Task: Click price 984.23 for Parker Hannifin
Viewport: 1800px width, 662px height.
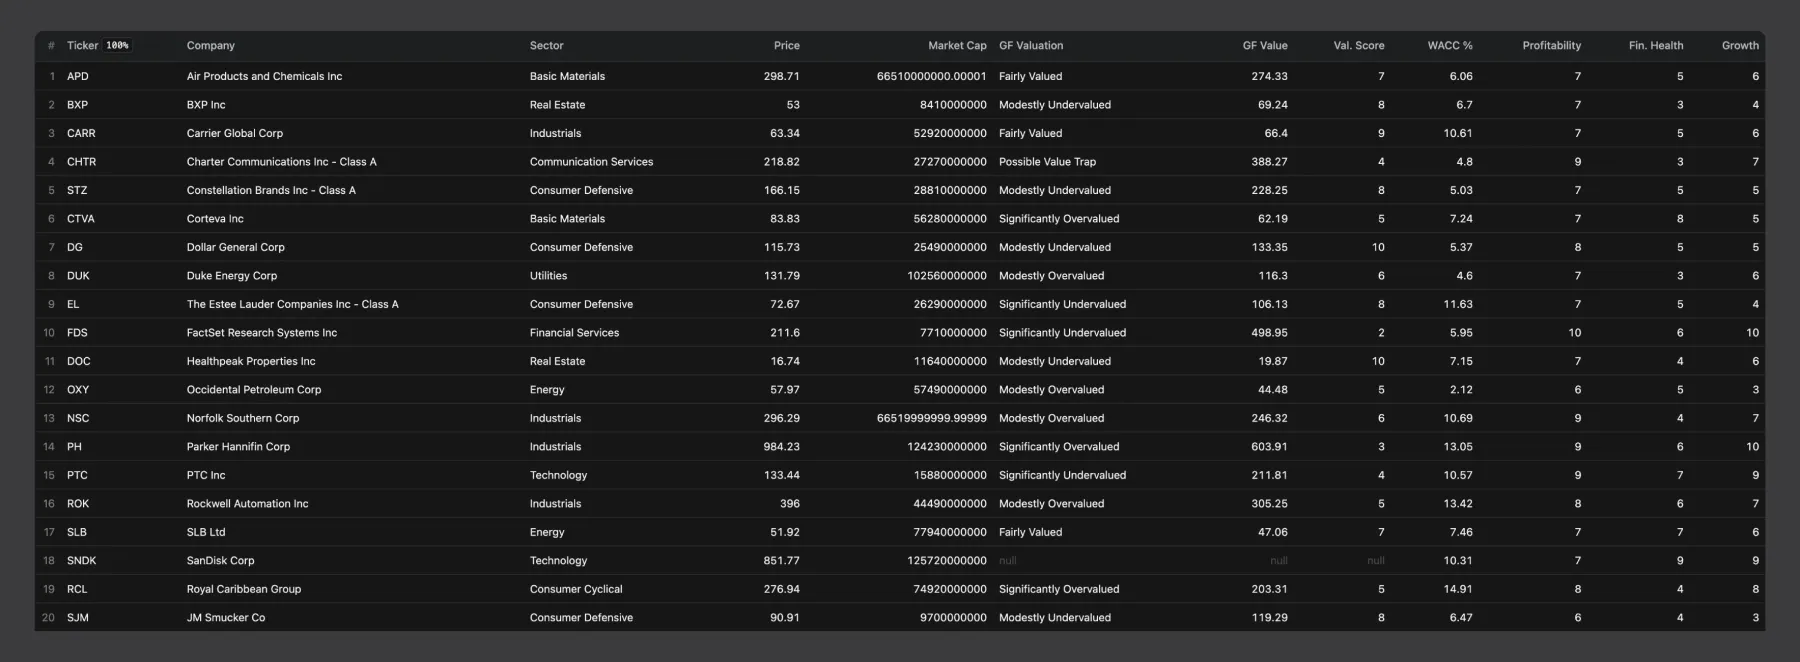Action: (x=782, y=447)
